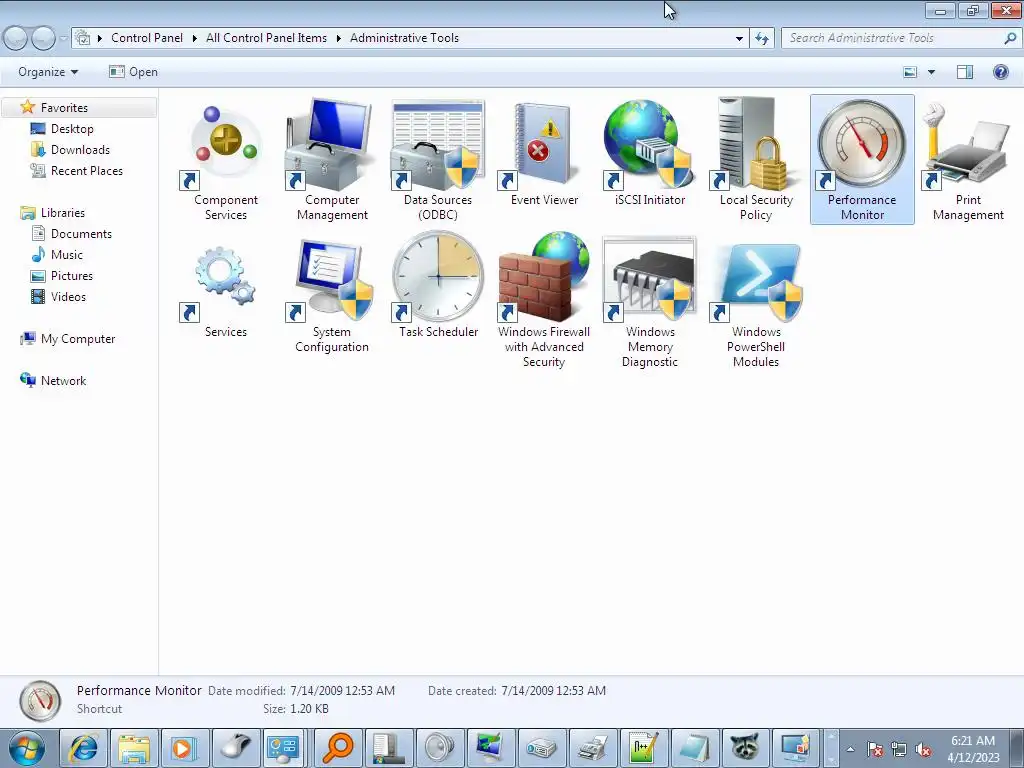Refresh the Administrative Tools folder

(x=761, y=39)
